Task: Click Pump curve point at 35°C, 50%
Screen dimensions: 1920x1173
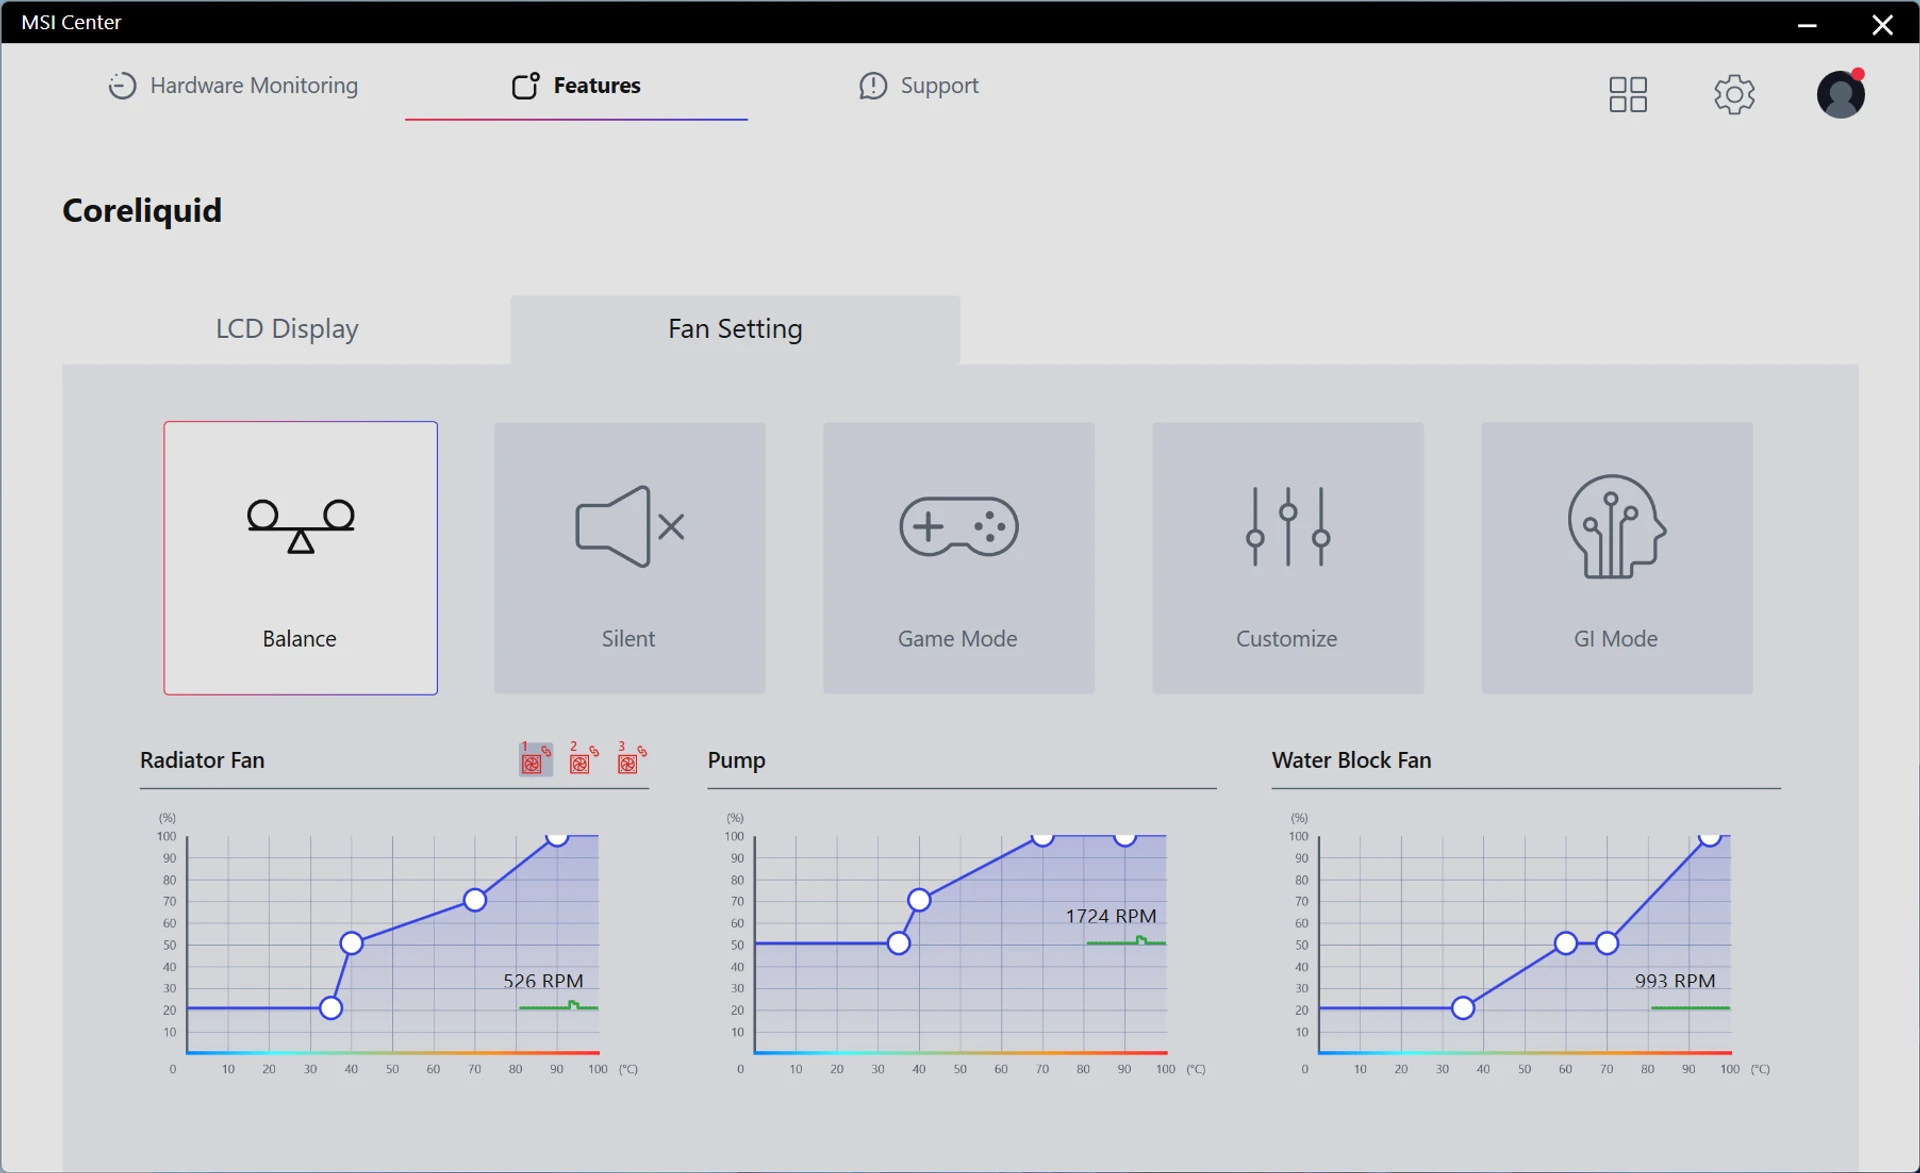Action: (x=899, y=943)
